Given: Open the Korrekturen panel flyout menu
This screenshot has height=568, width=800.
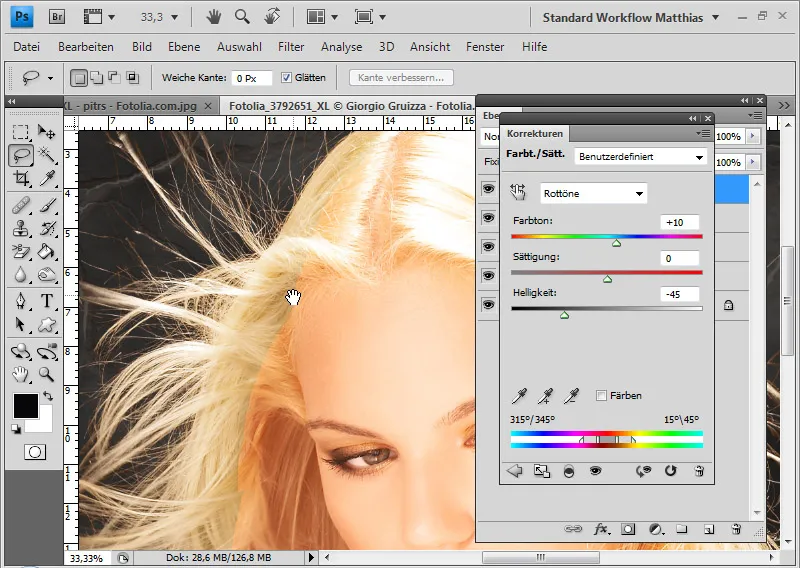Looking at the screenshot, I should coord(703,134).
